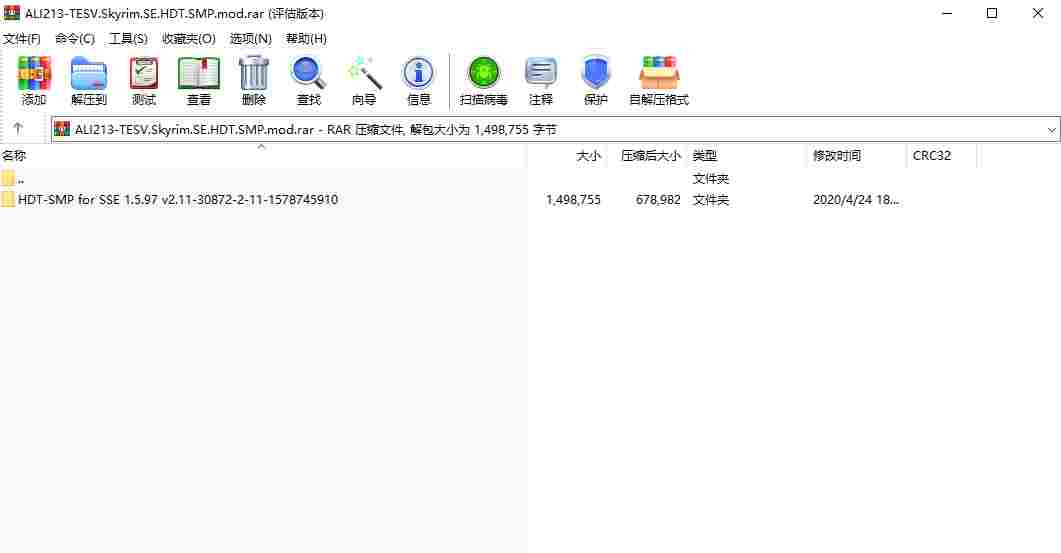Maximize the WinRAR window
The height and width of the screenshot is (553, 1061).
tap(992, 13)
